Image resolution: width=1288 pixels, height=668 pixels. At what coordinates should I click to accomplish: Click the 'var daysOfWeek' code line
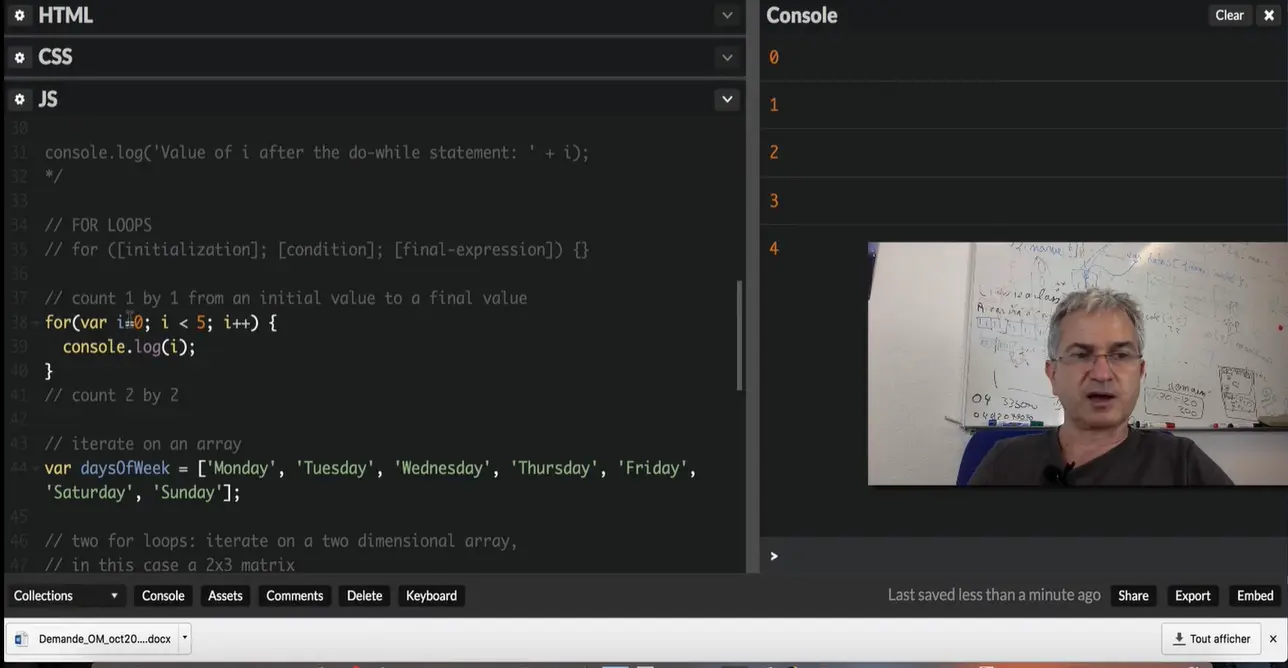370,469
